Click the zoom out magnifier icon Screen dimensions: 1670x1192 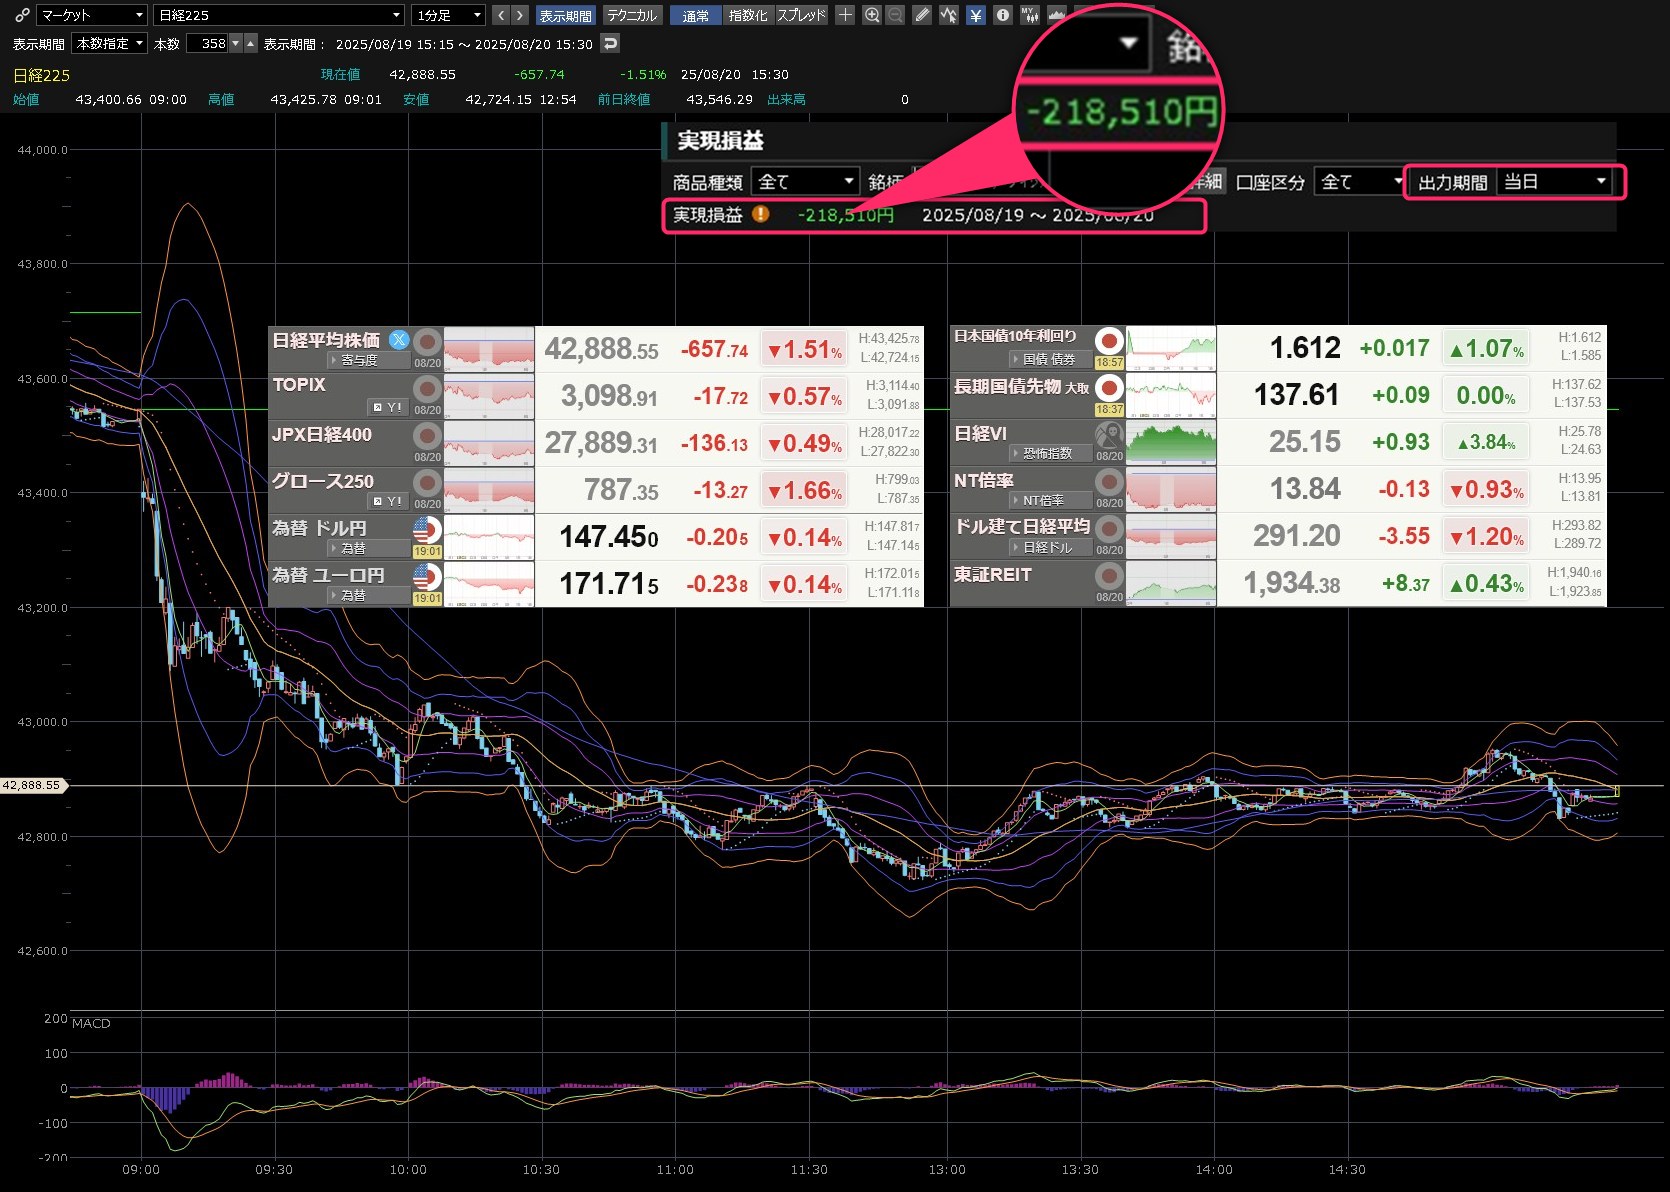[x=895, y=15]
